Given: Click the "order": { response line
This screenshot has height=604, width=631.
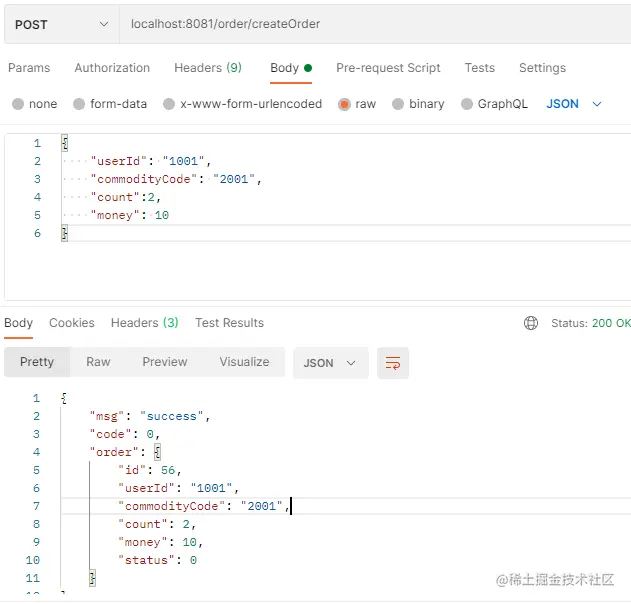Looking at the screenshot, I should 125,452.
